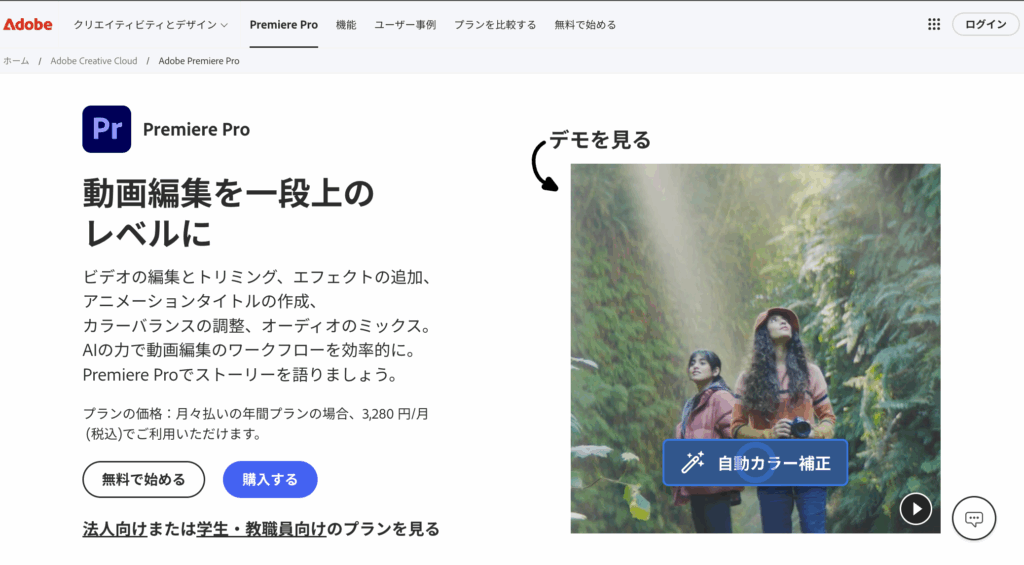Open the chat support bubble

tap(974, 519)
